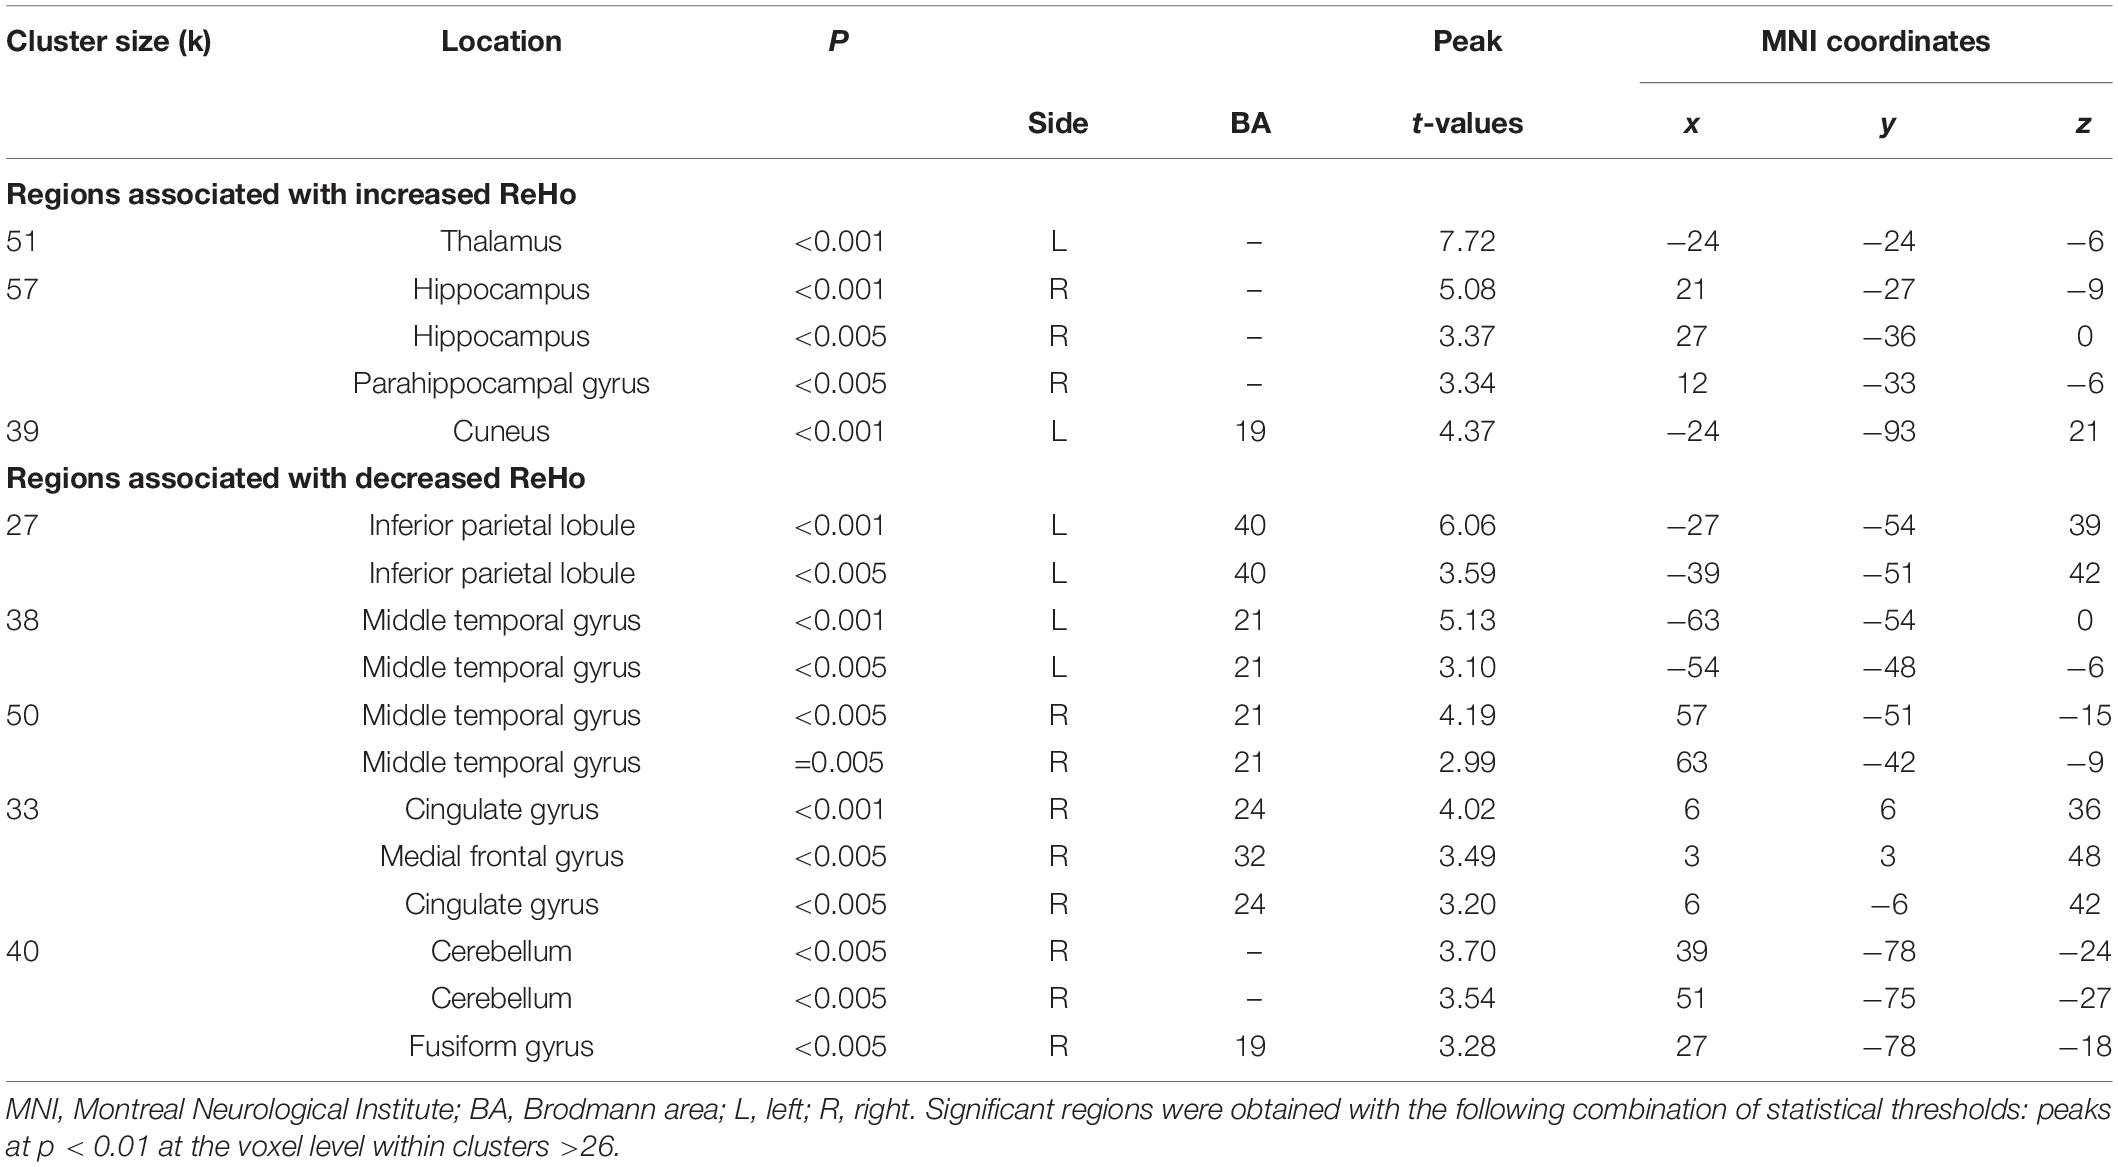Viewport: 2118px width, 1167px height.
Task: Select the '=0.005' P value cell
Action: (839, 762)
